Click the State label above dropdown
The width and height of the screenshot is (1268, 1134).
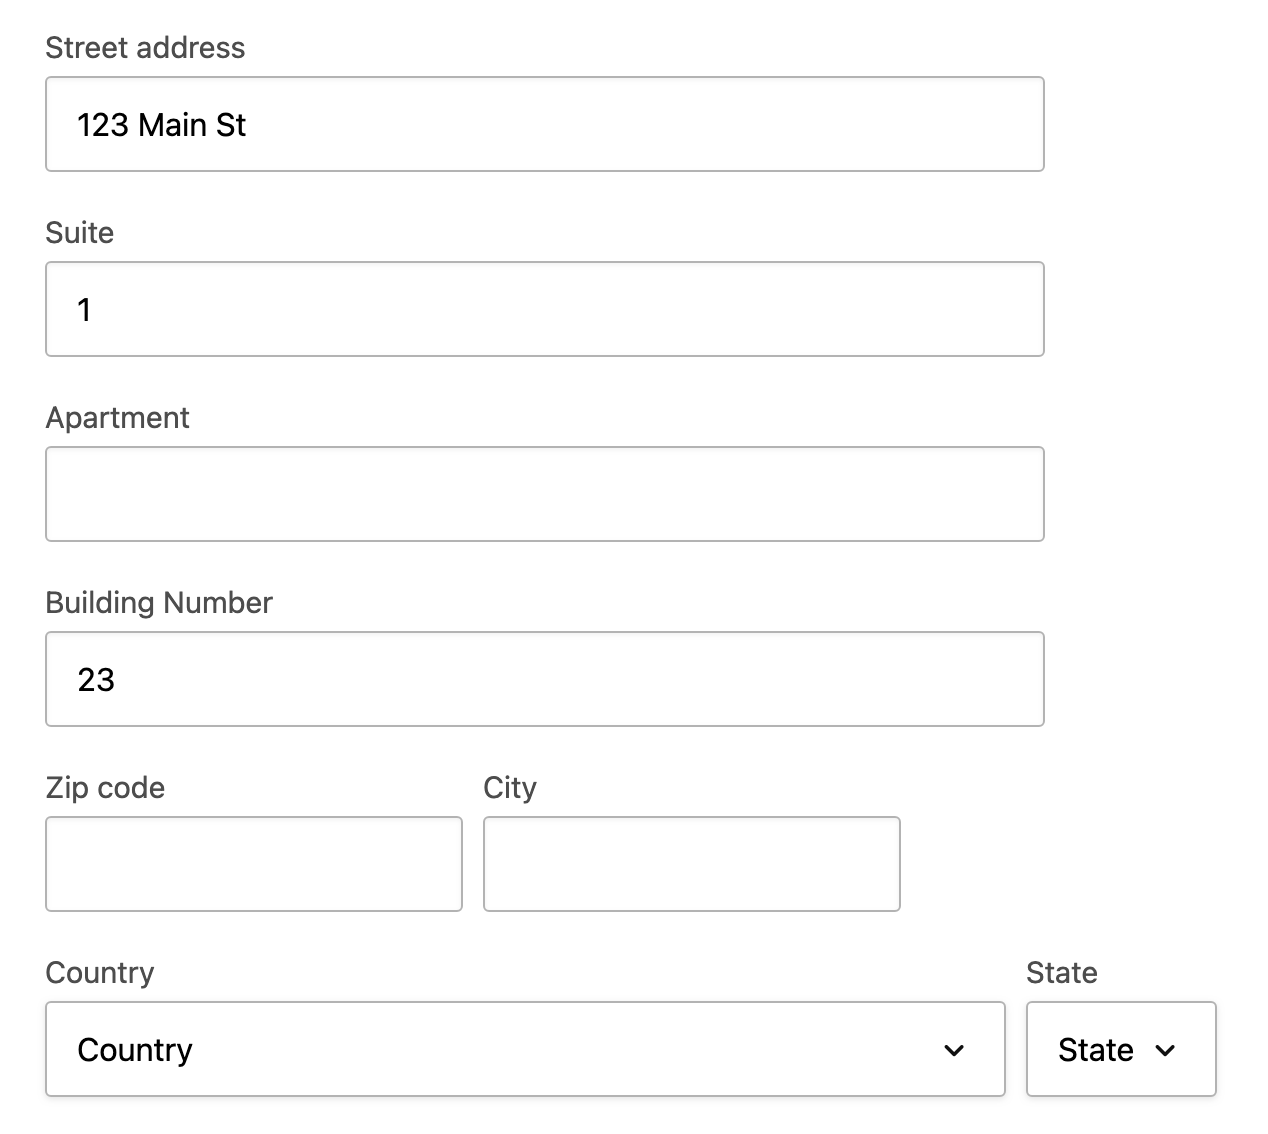pyautogui.click(x=1061, y=973)
